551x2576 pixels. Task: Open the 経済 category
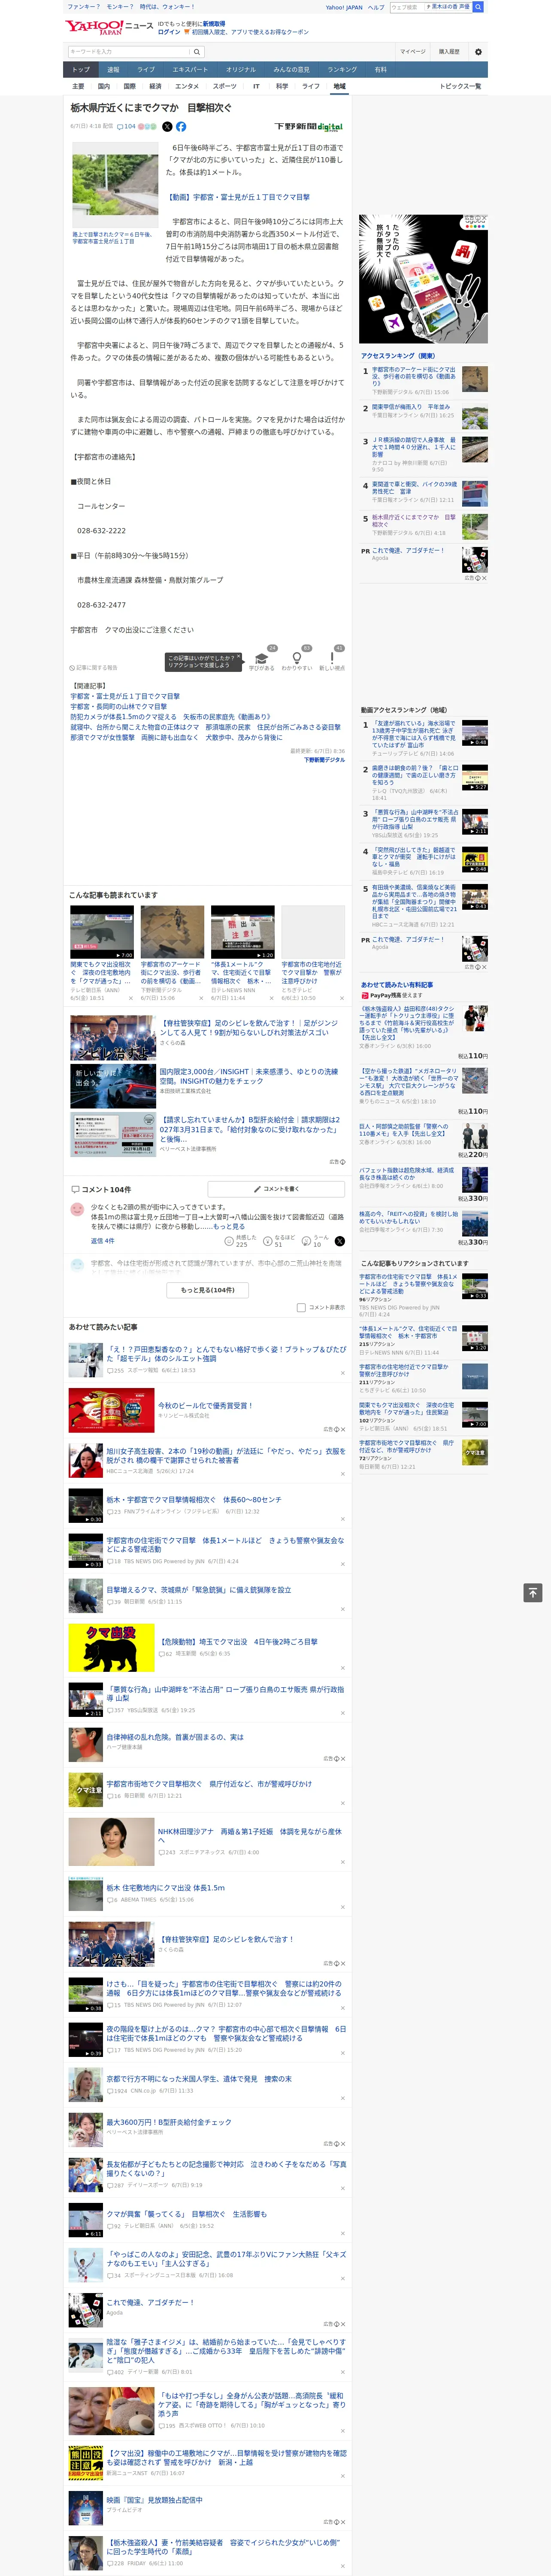(155, 86)
